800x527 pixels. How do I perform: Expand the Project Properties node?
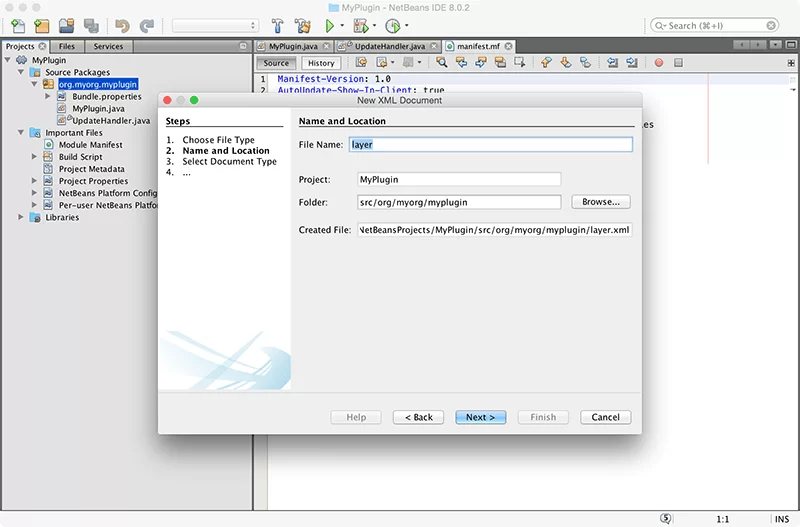34,181
